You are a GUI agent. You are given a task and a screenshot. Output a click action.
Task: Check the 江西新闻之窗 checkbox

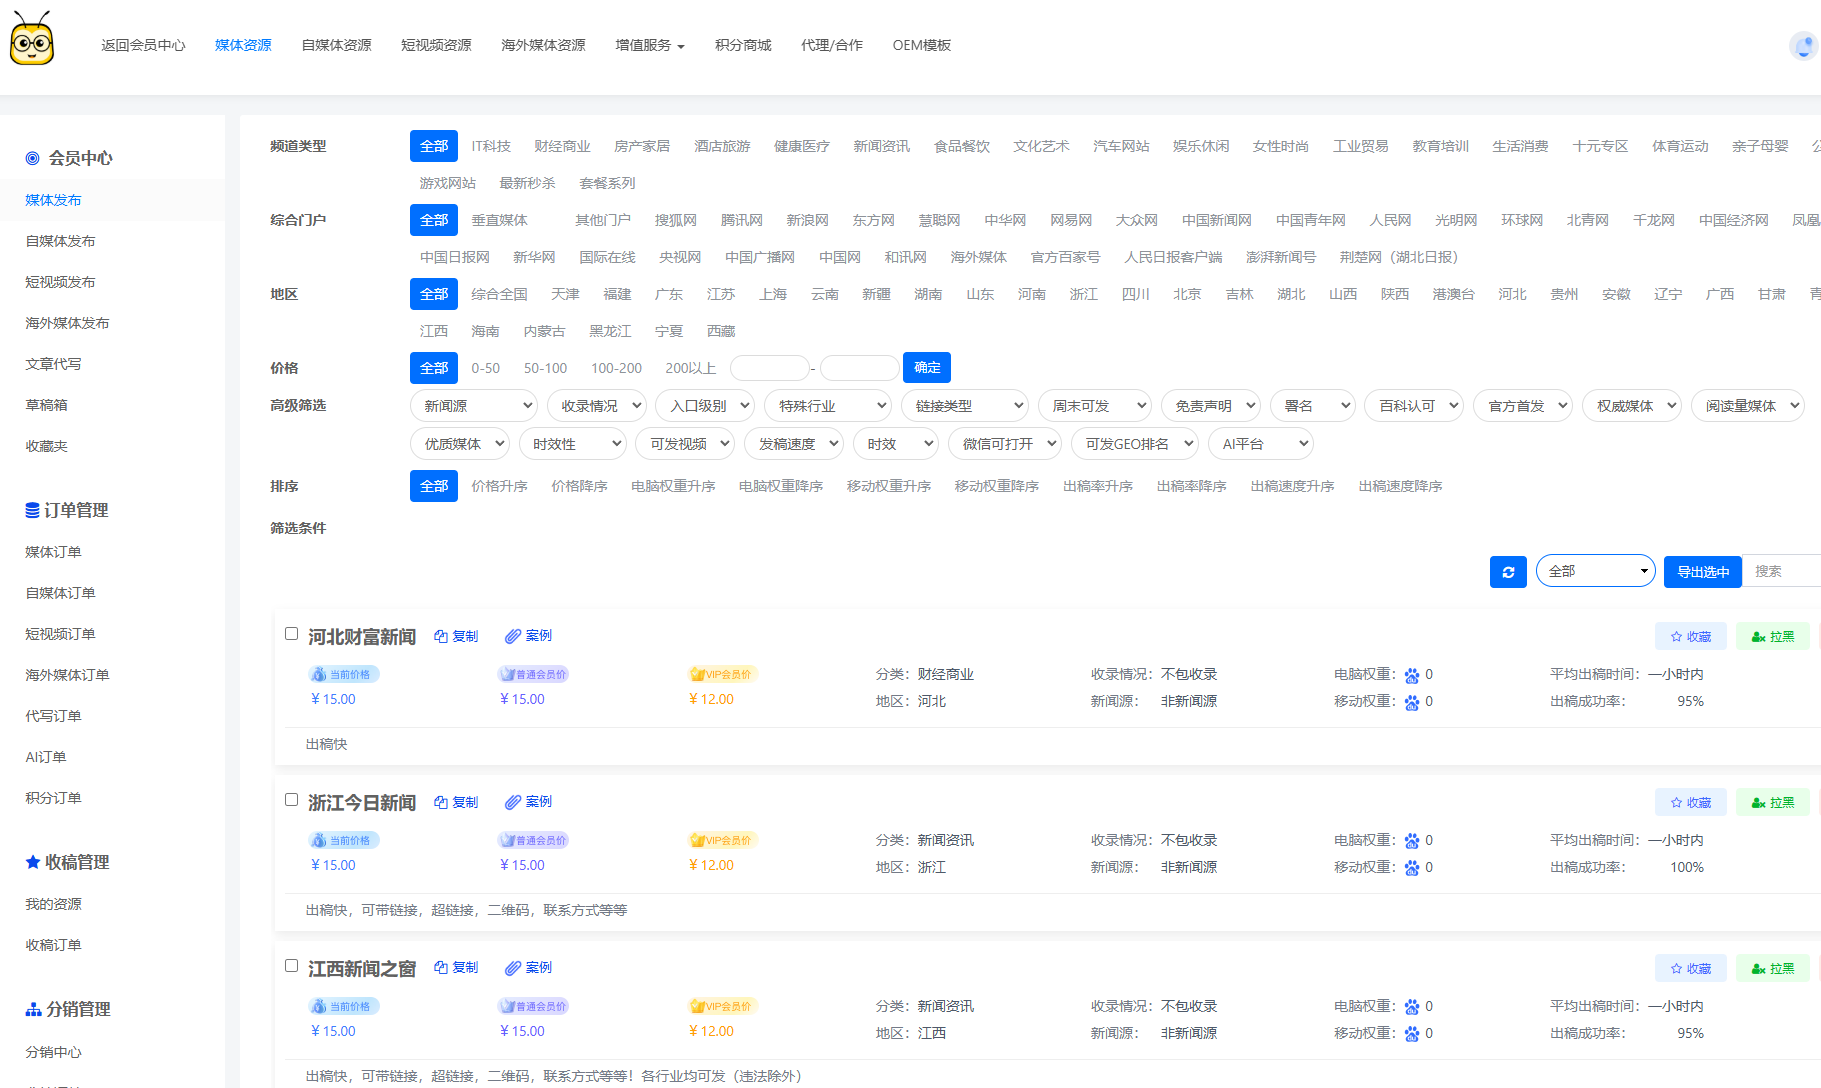(291, 965)
